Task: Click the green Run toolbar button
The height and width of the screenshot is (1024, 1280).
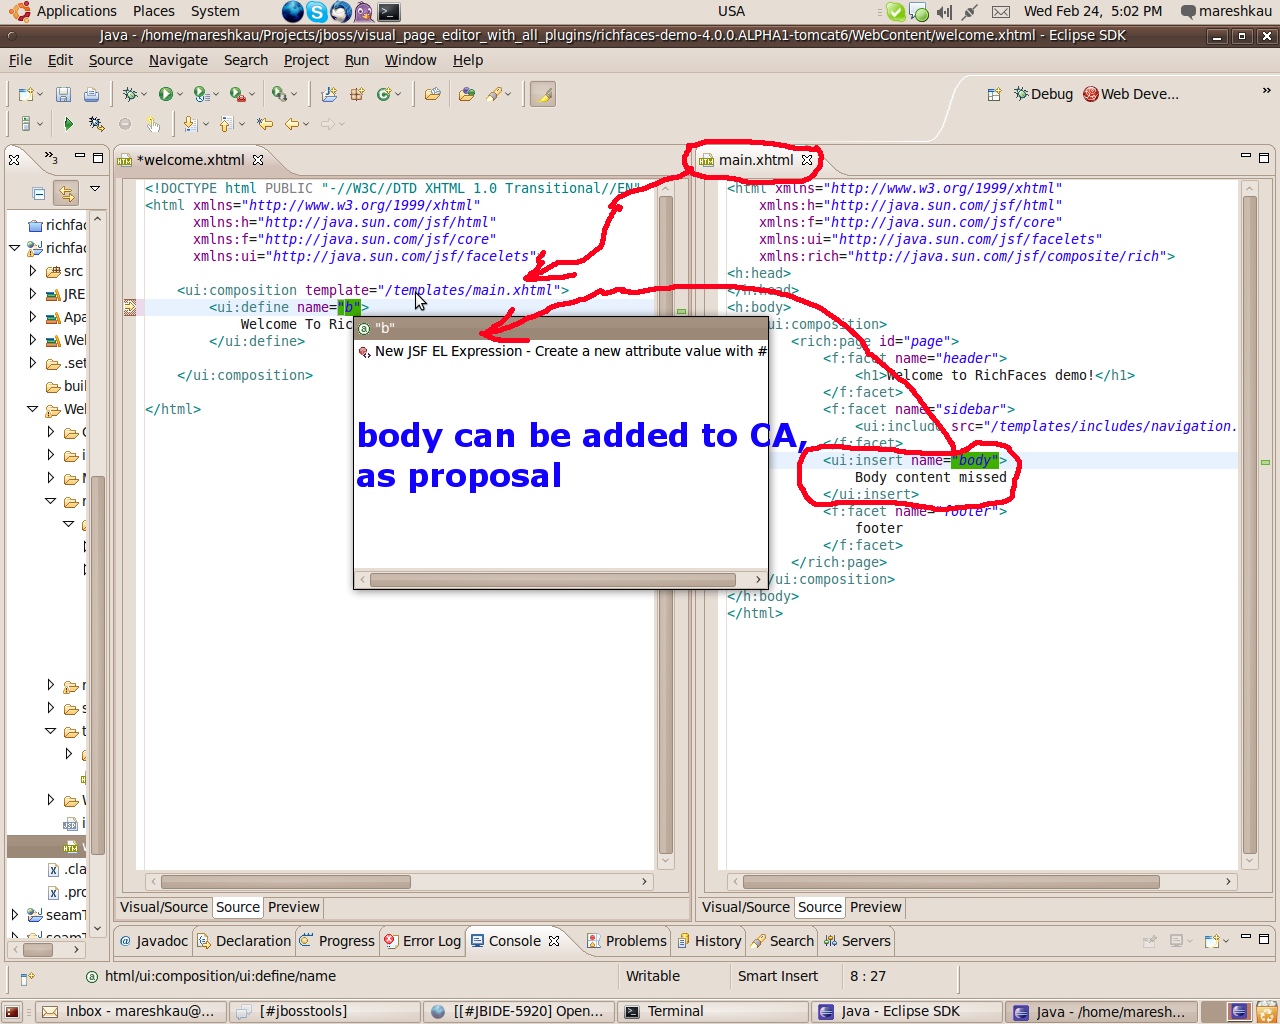Action: coord(165,94)
